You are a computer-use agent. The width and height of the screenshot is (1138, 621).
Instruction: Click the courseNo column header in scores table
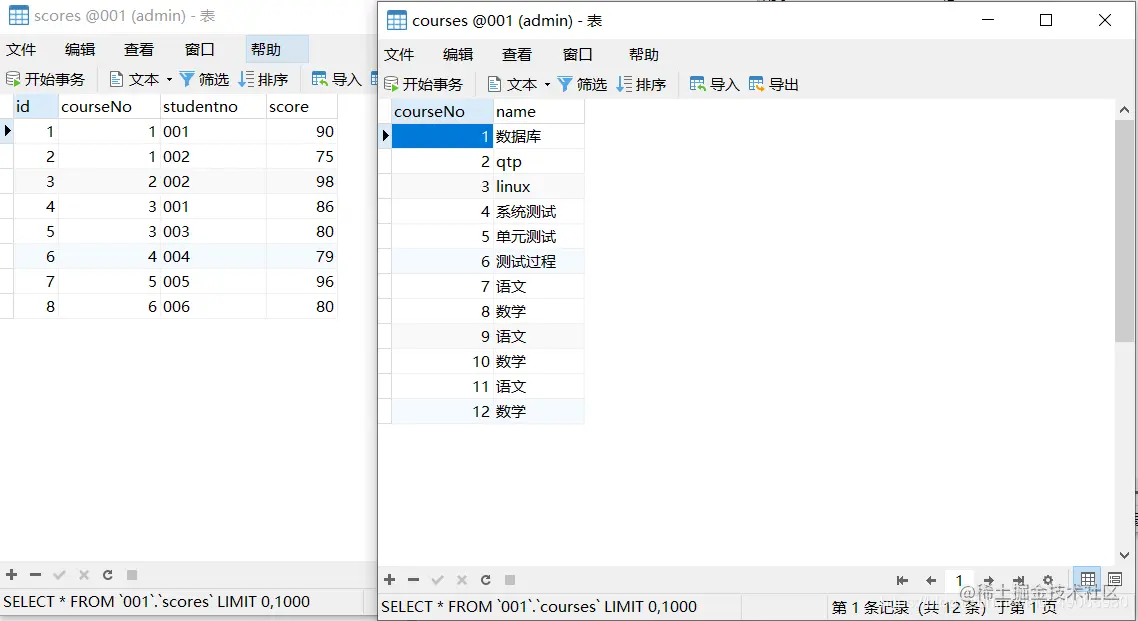109,107
